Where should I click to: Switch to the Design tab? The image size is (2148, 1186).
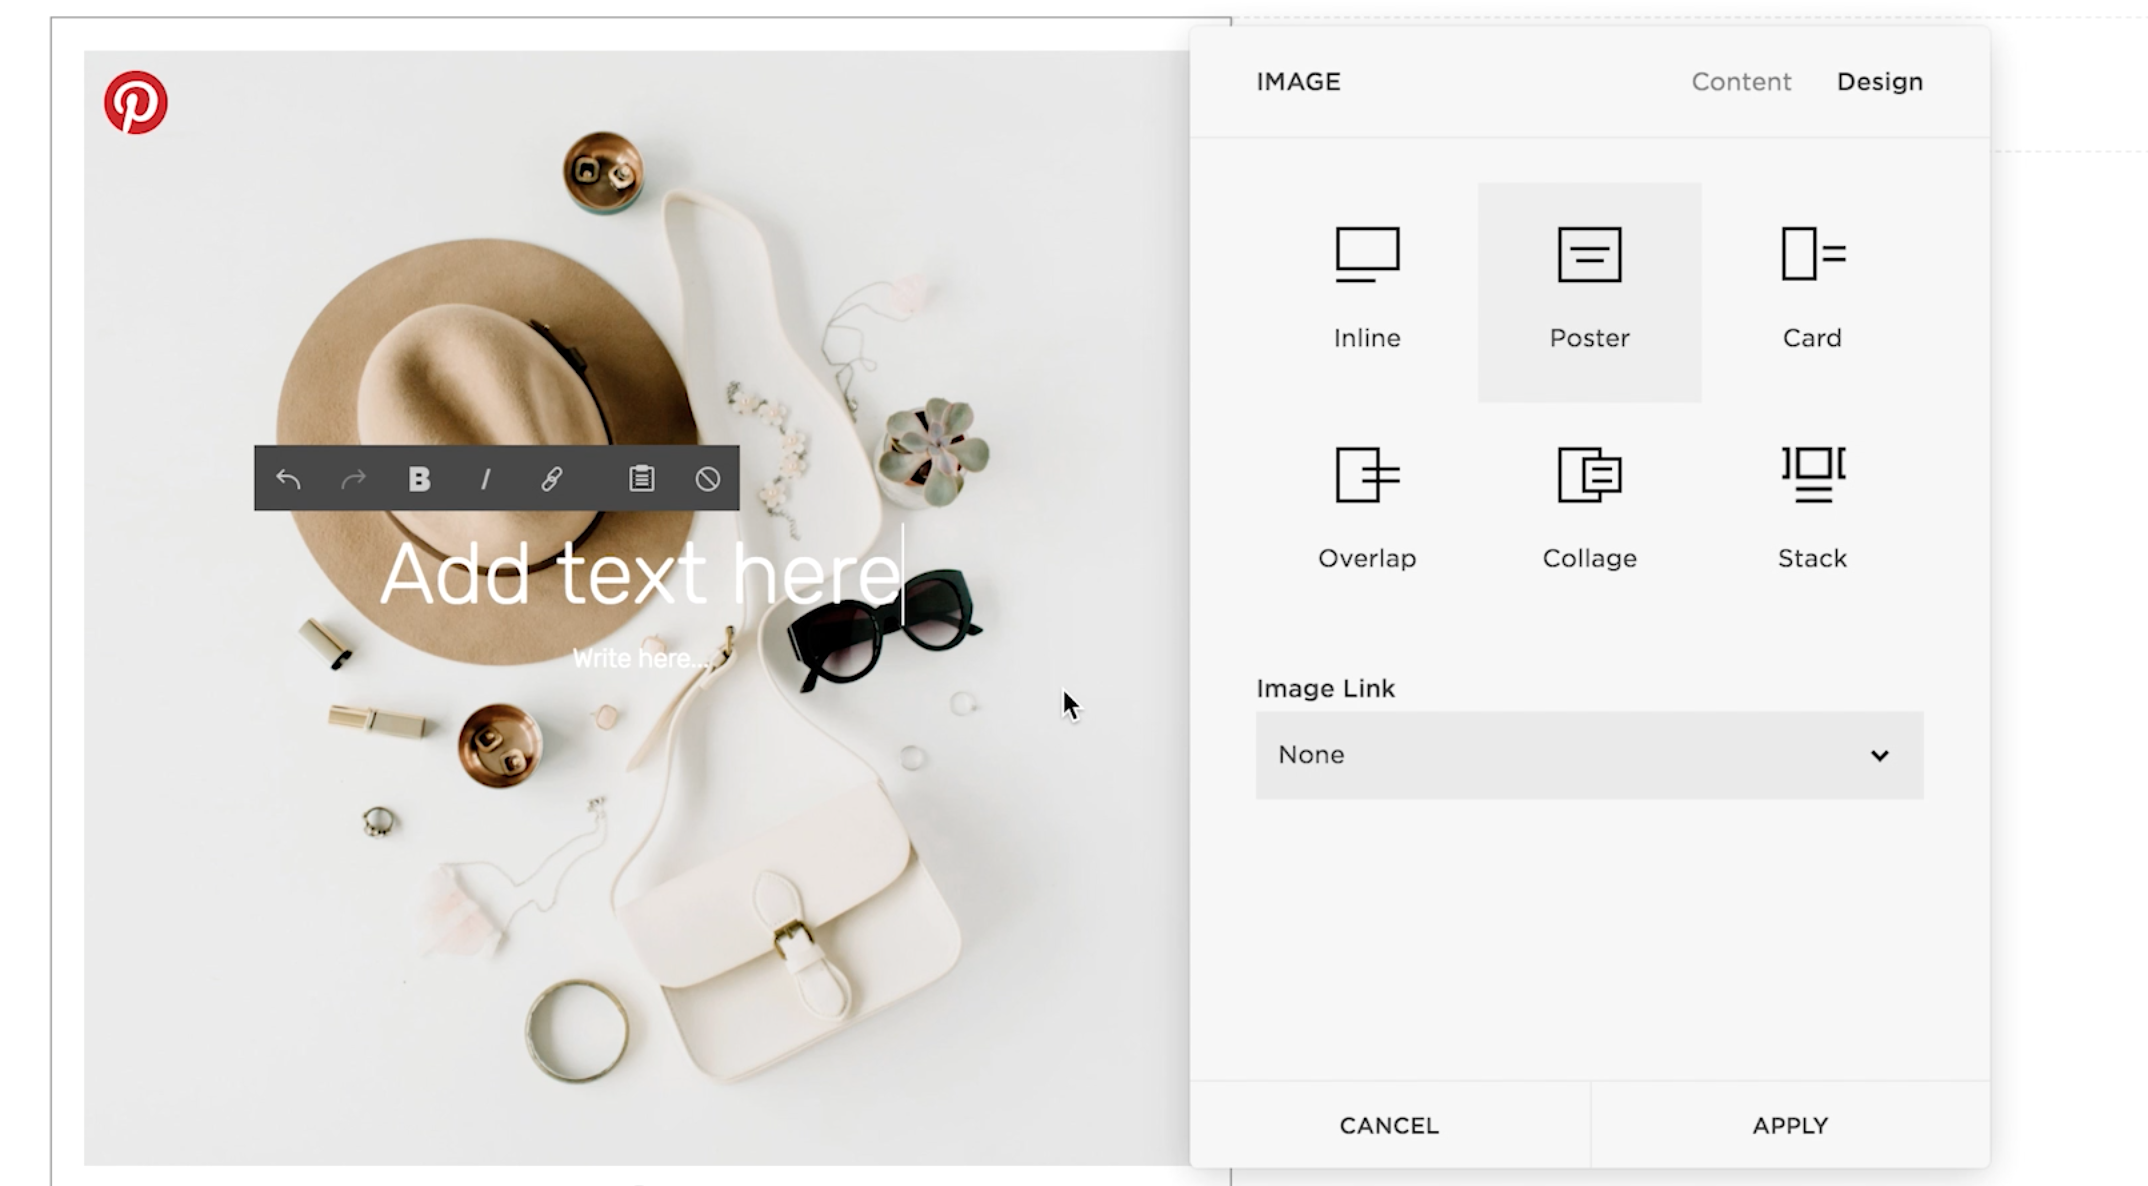[x=1879, y=82]
